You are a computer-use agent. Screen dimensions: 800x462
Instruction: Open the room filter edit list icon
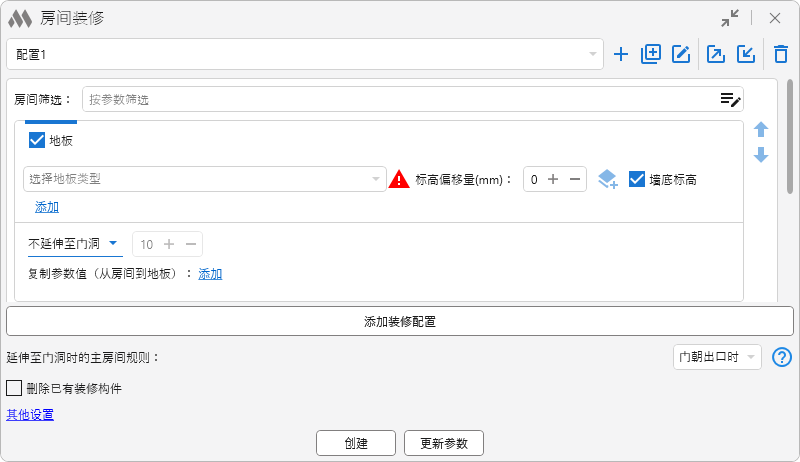730,99
